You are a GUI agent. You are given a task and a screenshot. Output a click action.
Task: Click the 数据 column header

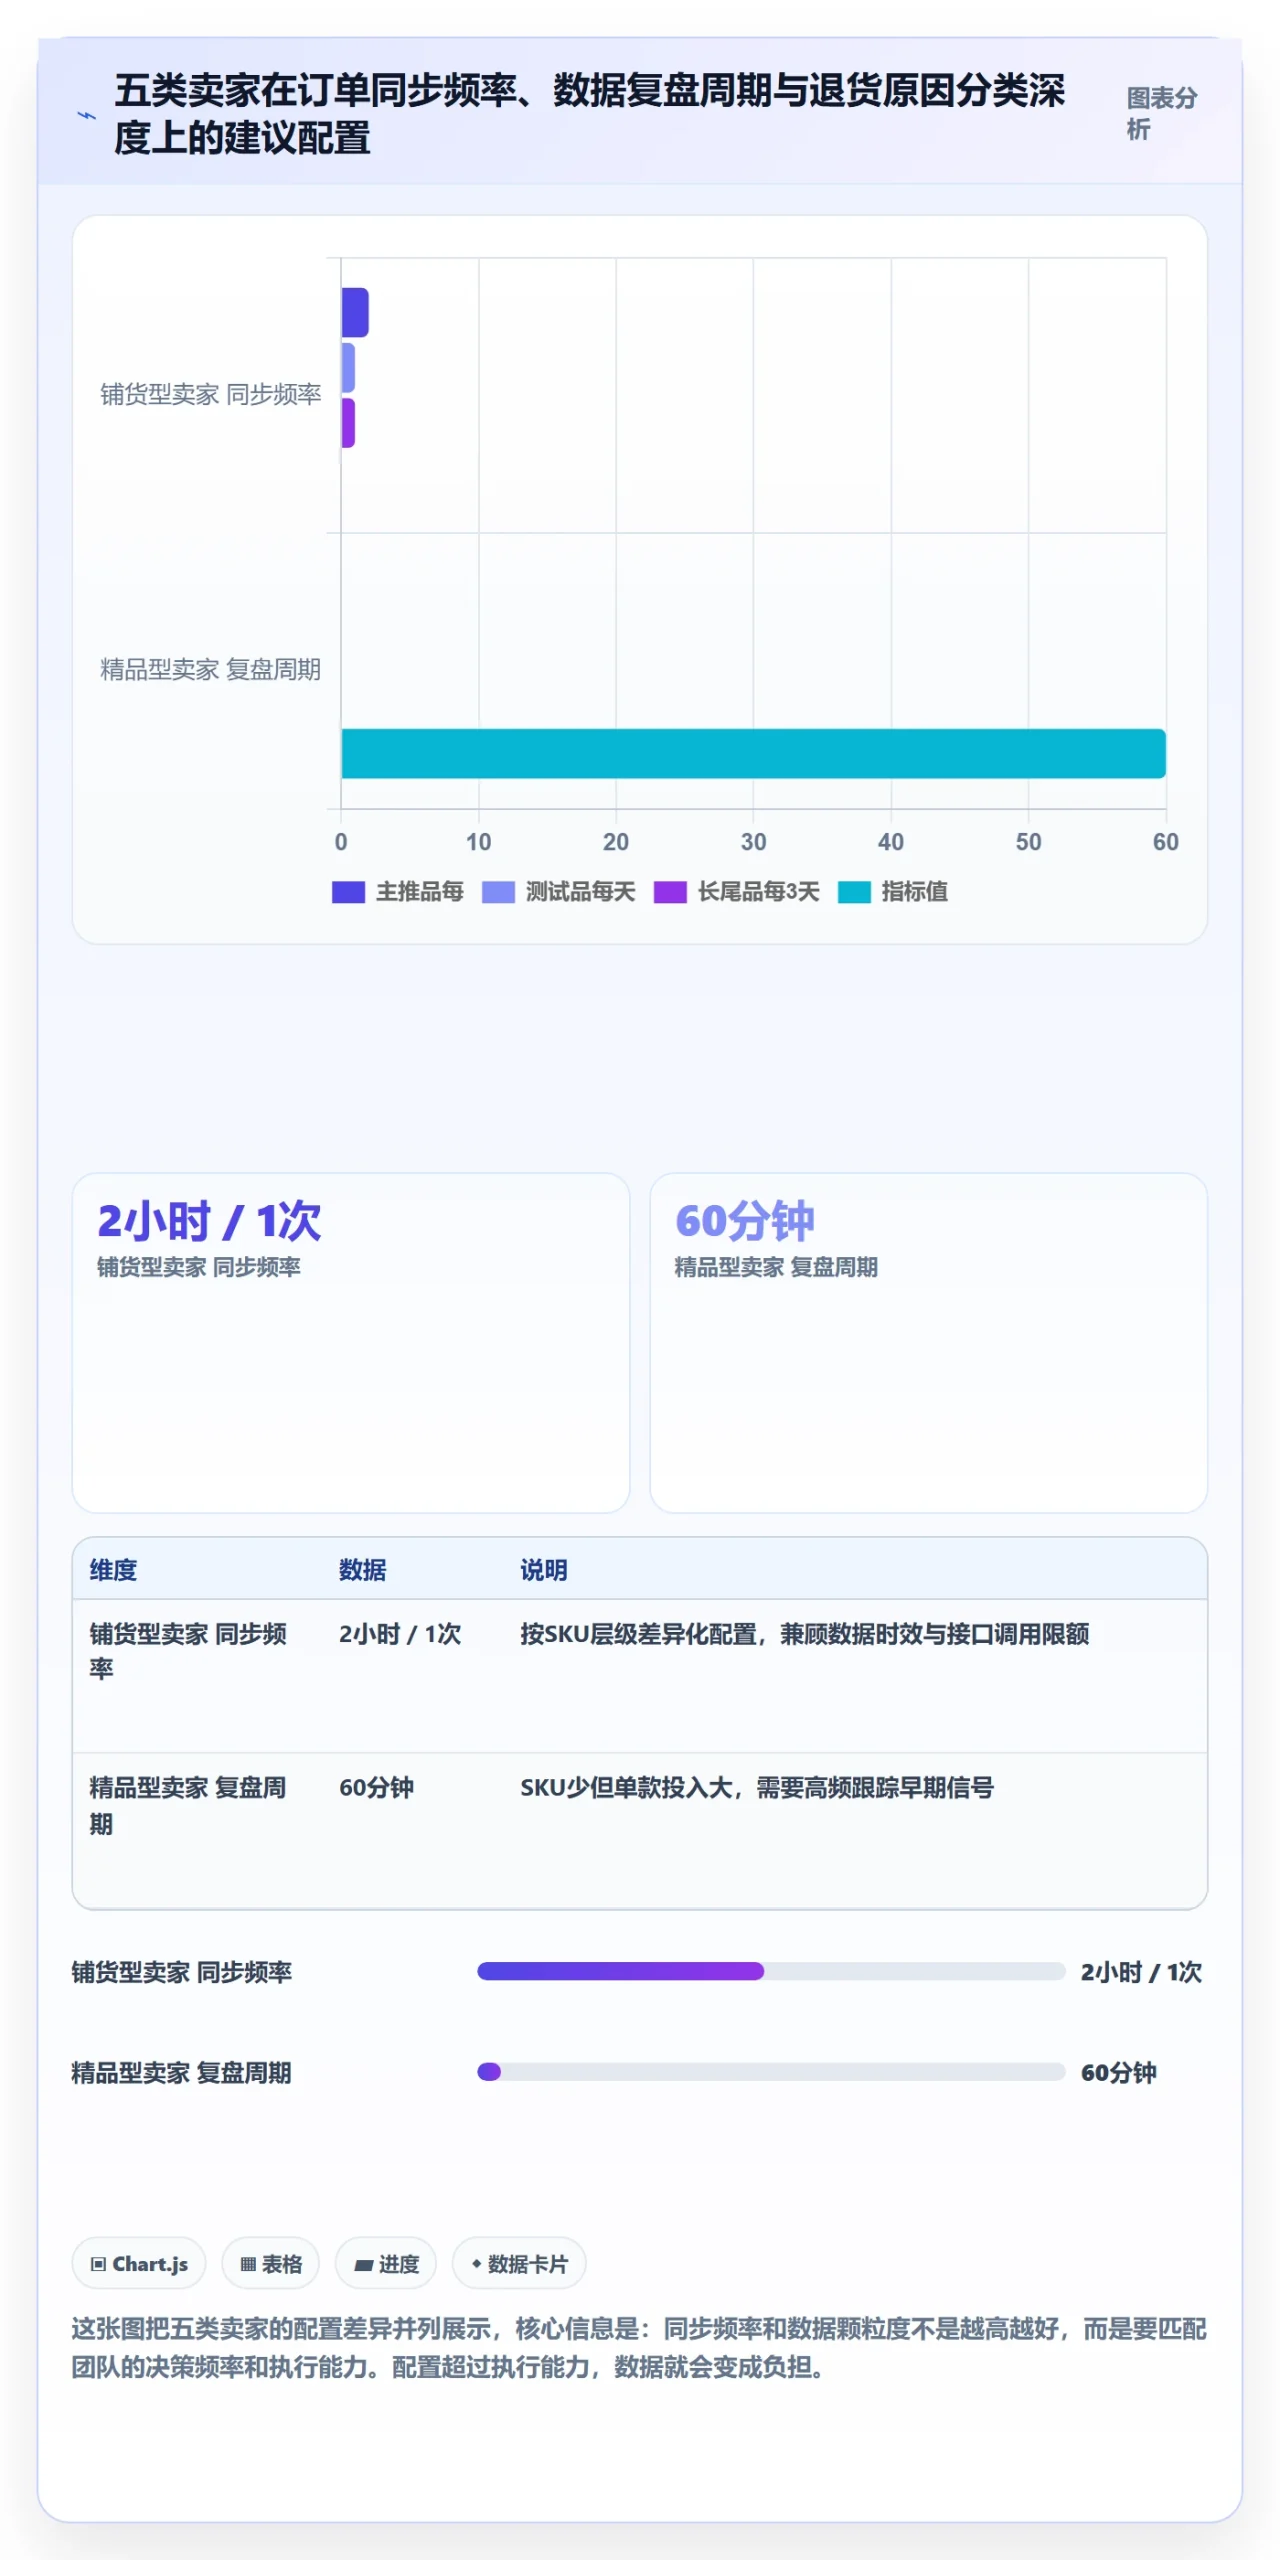(362, 1570)
